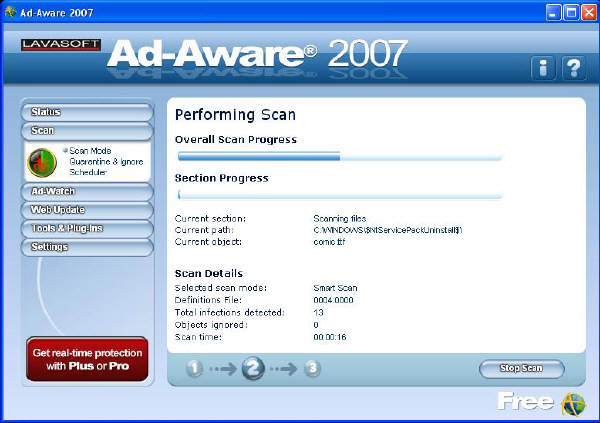The width and height of the screenshot is (600, 423).
Task: Select step 3 circle in wizard
Action: coord(312,368)
